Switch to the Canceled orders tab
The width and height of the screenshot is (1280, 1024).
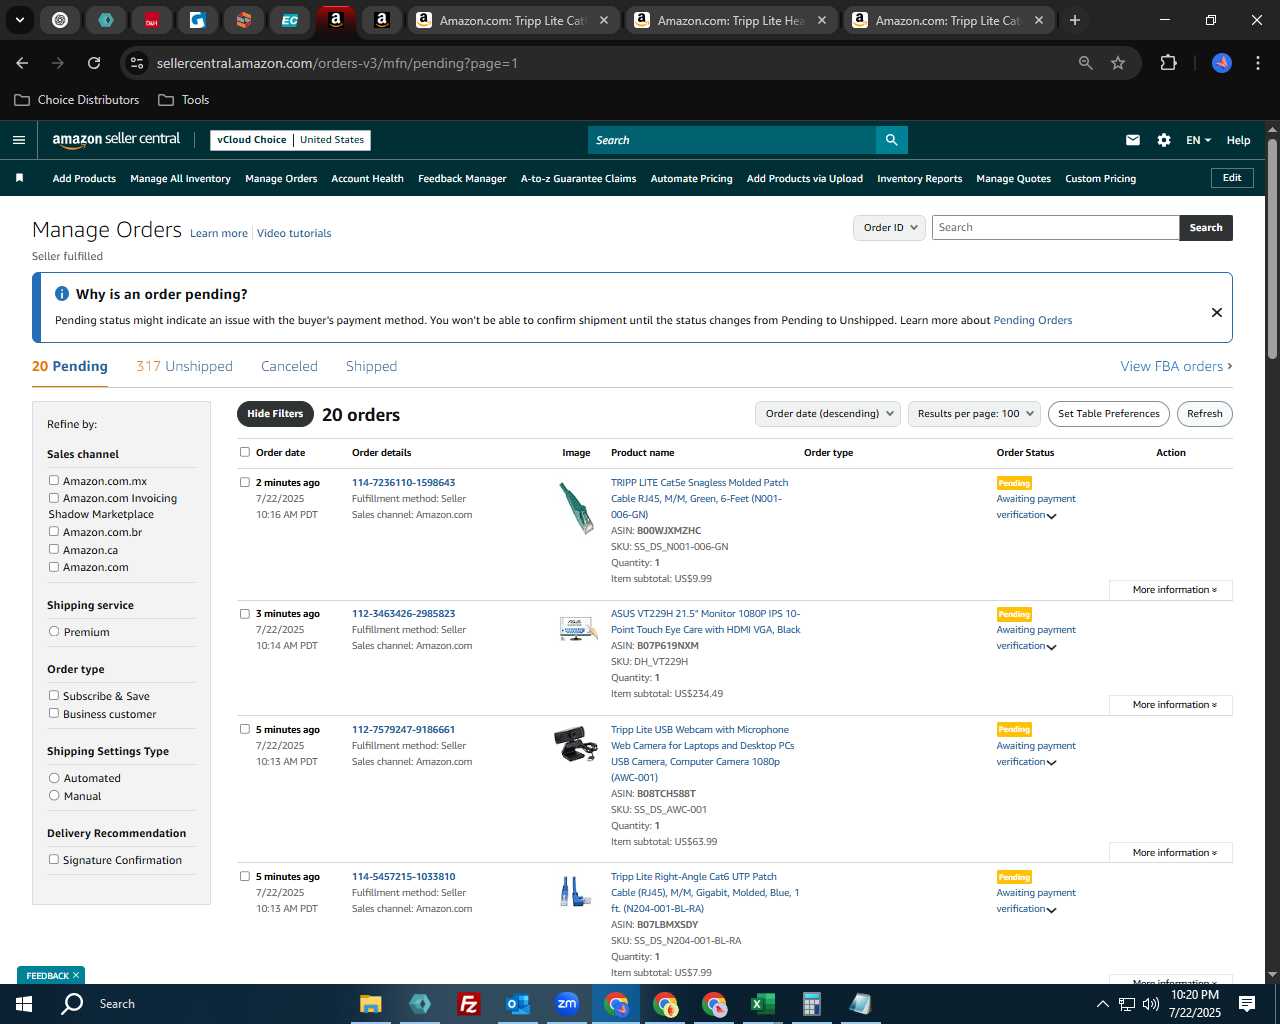289,366
